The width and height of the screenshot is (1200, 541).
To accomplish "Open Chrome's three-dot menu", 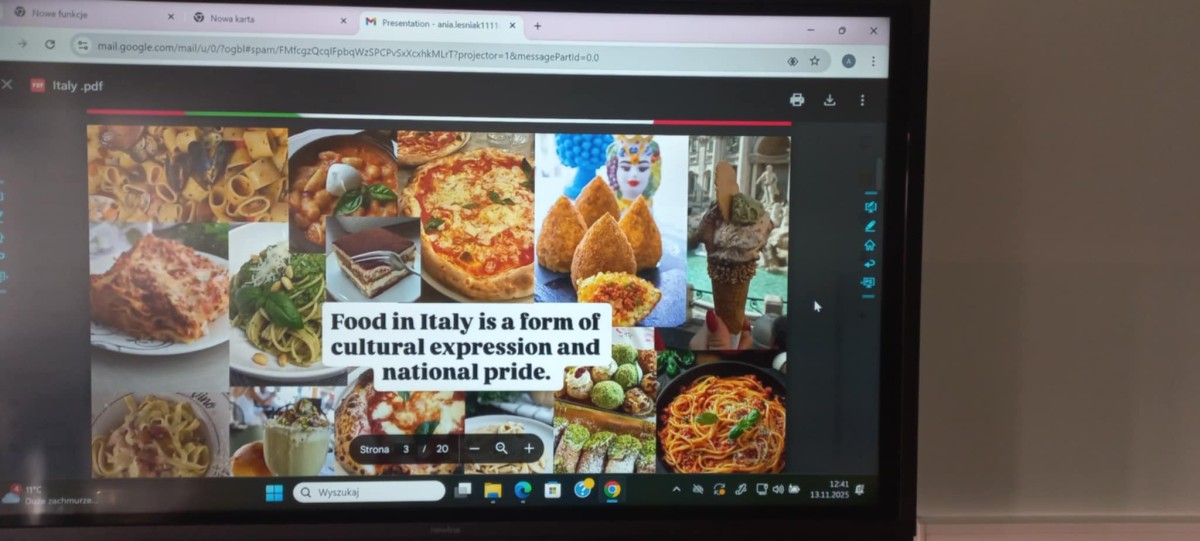I will [x=873, y=62].
